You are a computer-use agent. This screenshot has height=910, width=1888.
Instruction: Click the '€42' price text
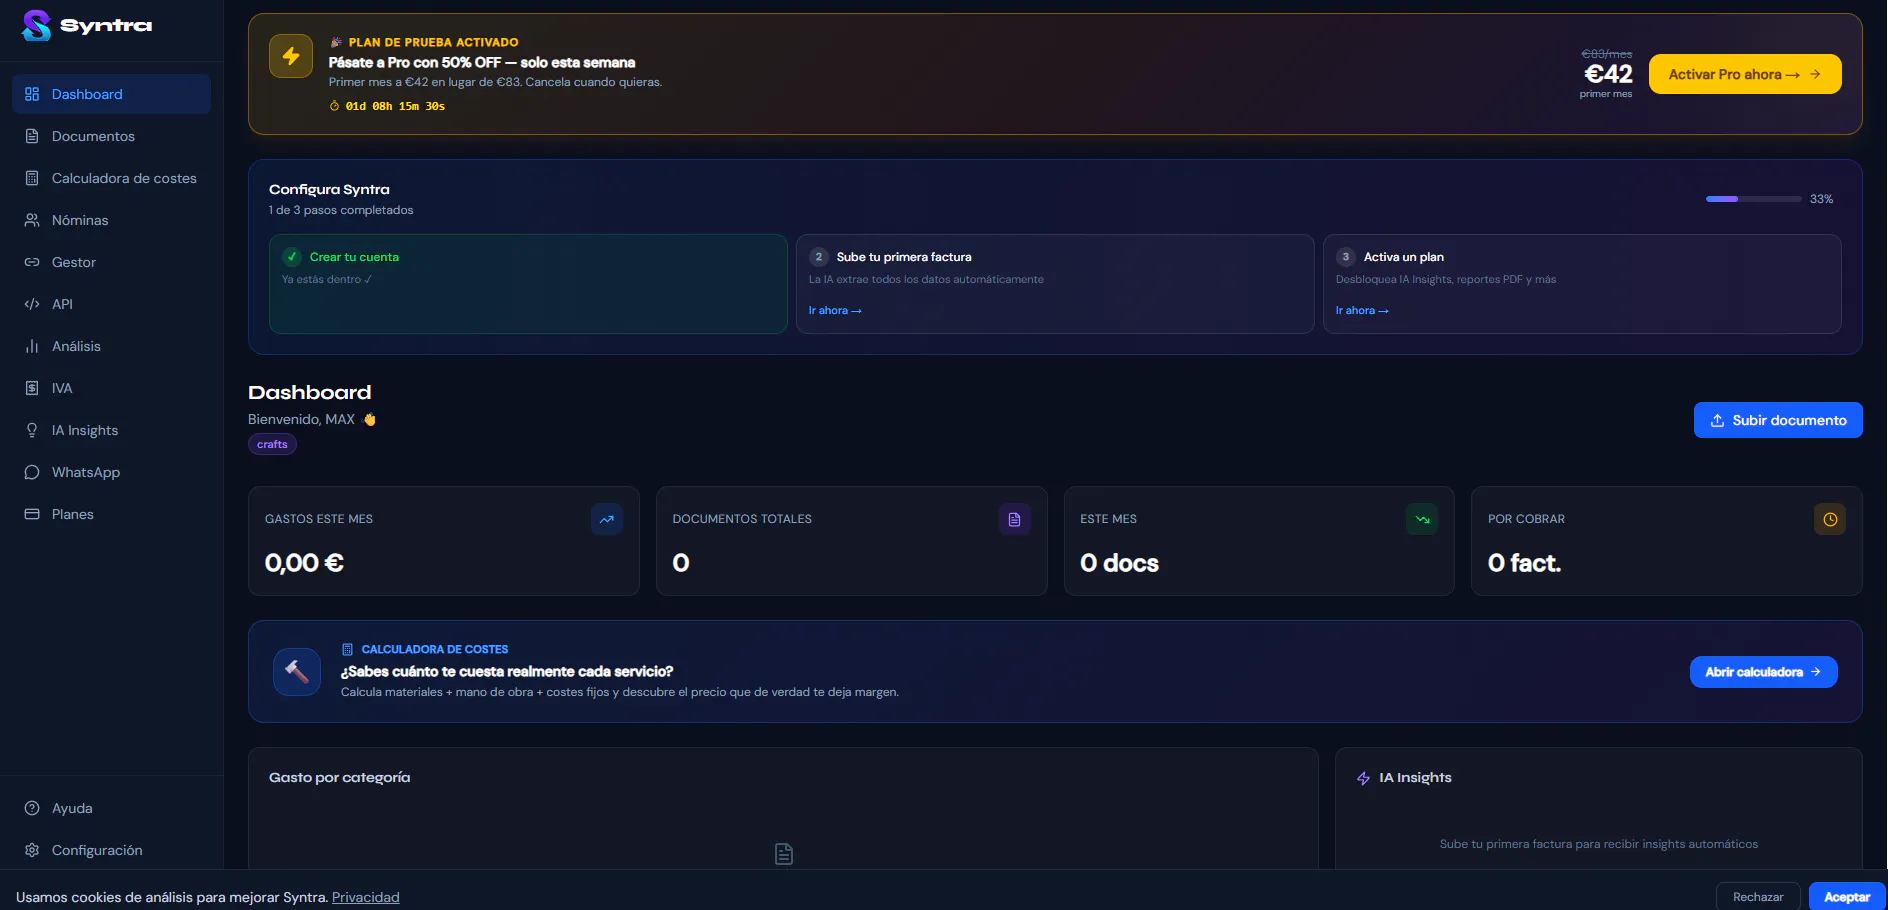coord(1608,74)
